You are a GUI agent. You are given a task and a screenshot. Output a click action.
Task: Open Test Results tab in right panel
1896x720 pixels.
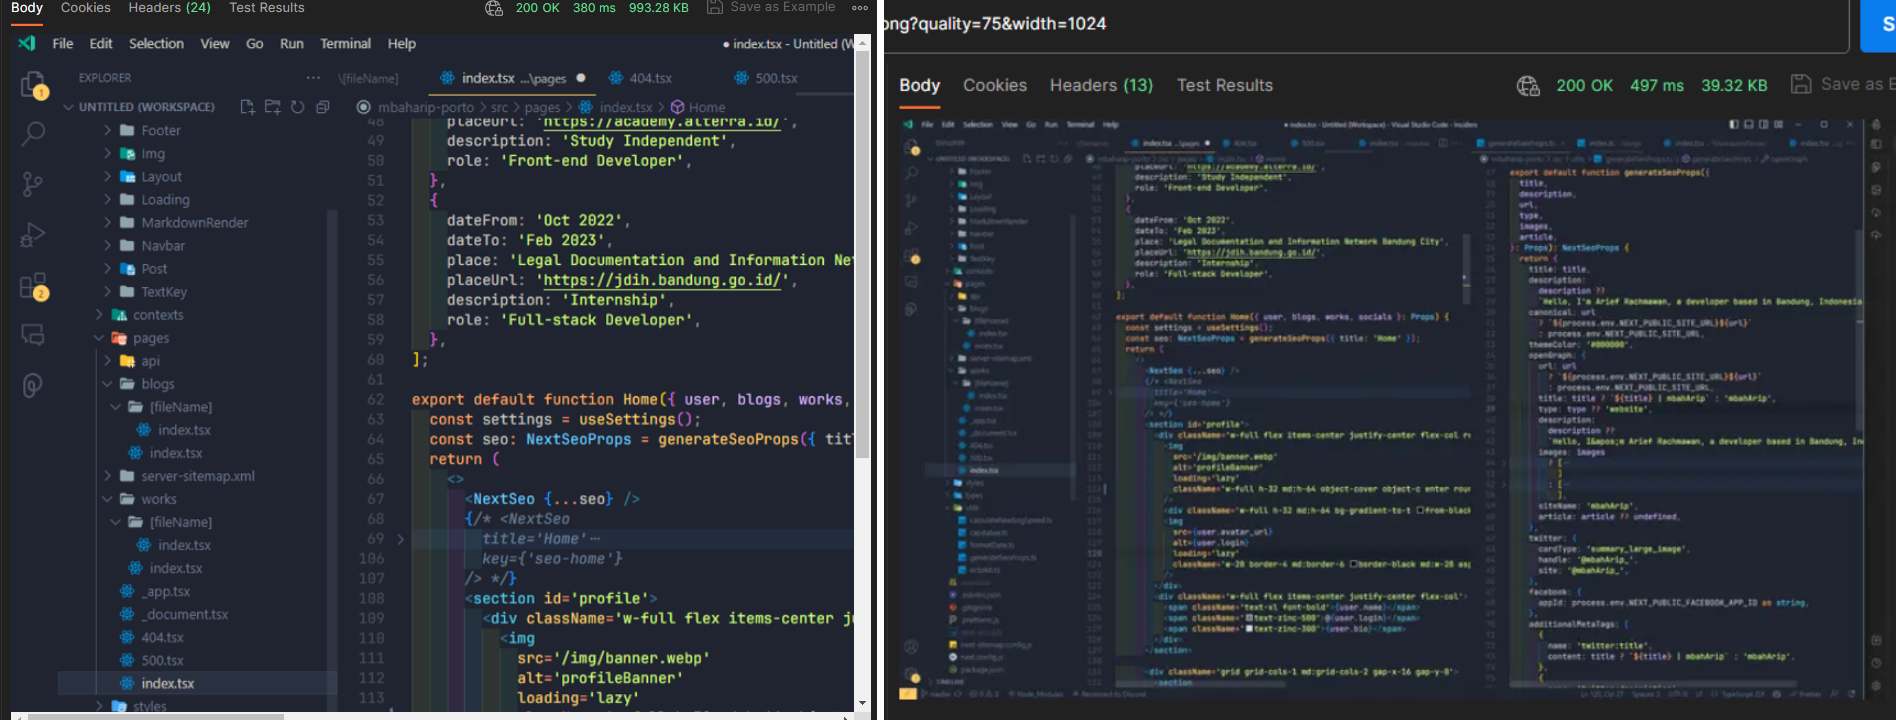(x=1225, y=86)
